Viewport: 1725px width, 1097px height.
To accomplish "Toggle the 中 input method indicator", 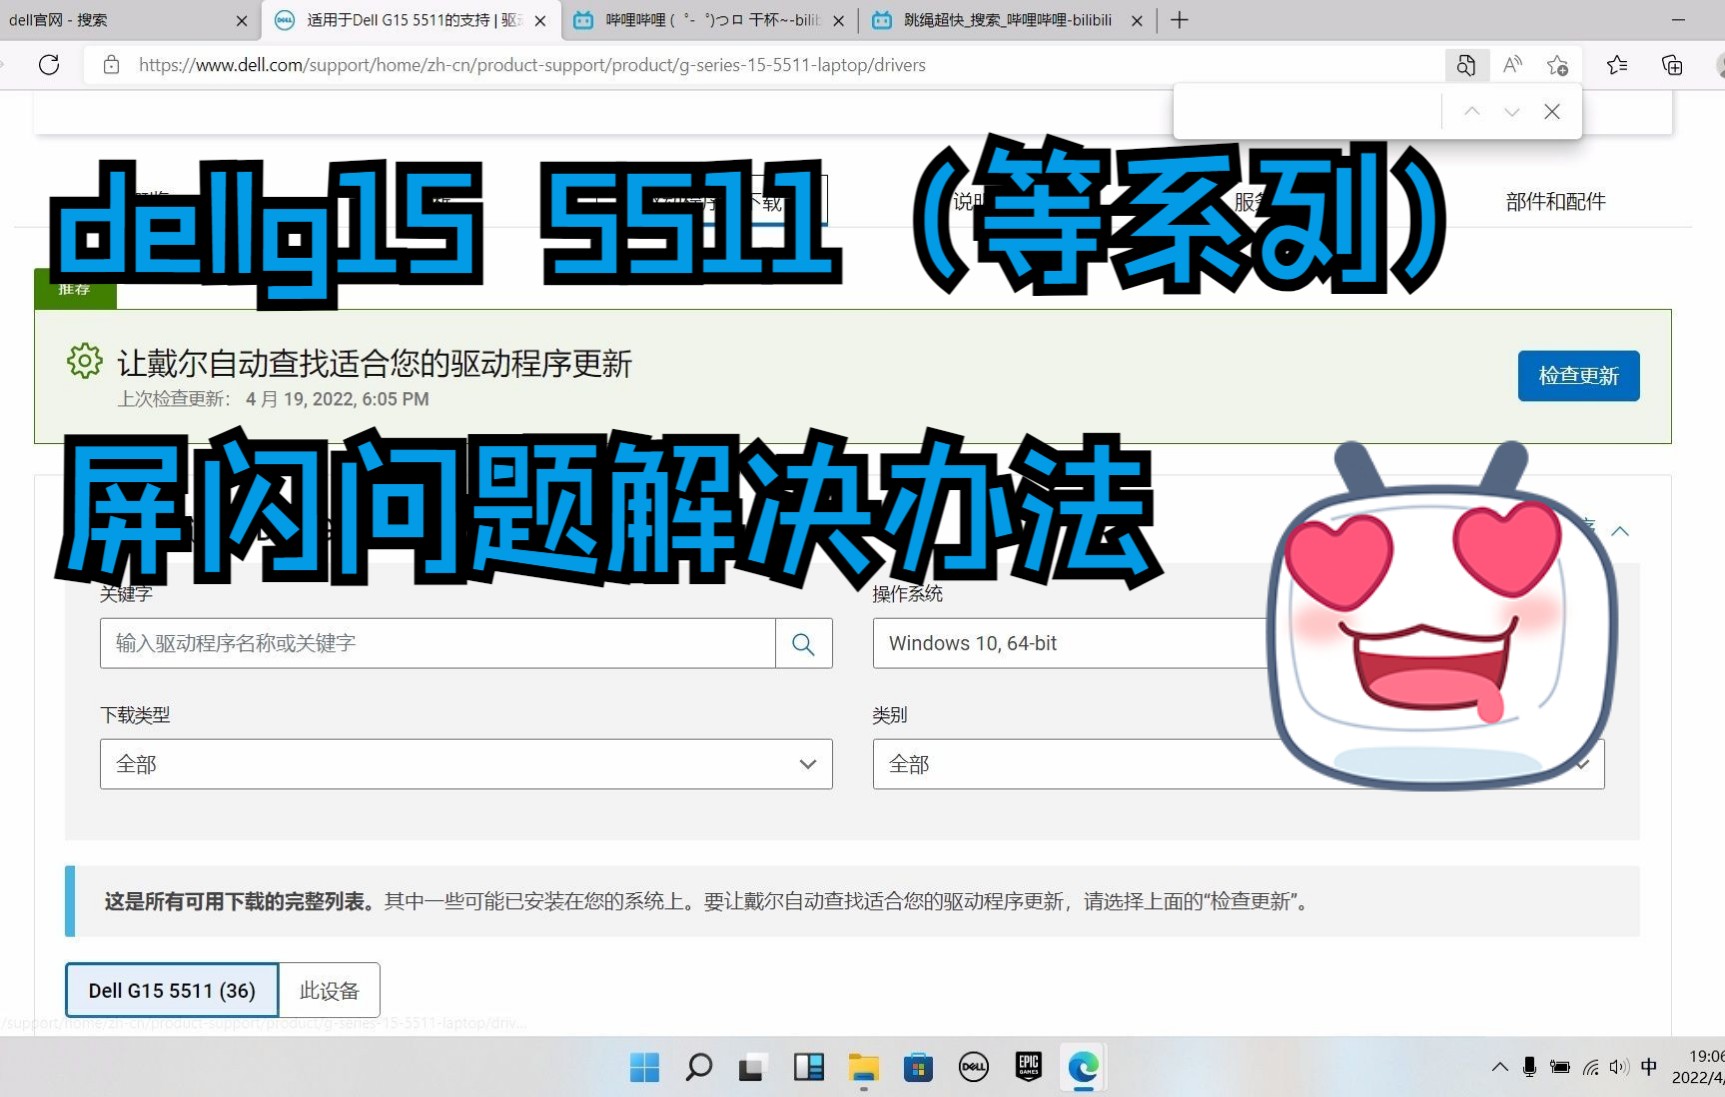I will [1649, 1067].
